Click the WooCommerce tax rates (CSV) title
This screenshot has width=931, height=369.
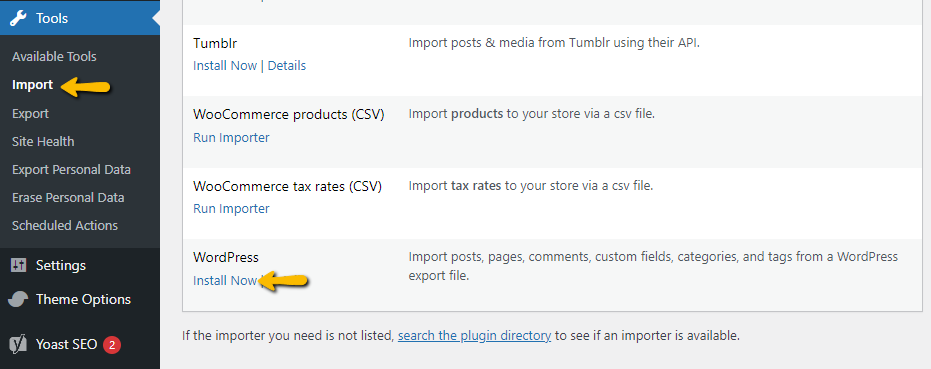[x=287, y=187]
